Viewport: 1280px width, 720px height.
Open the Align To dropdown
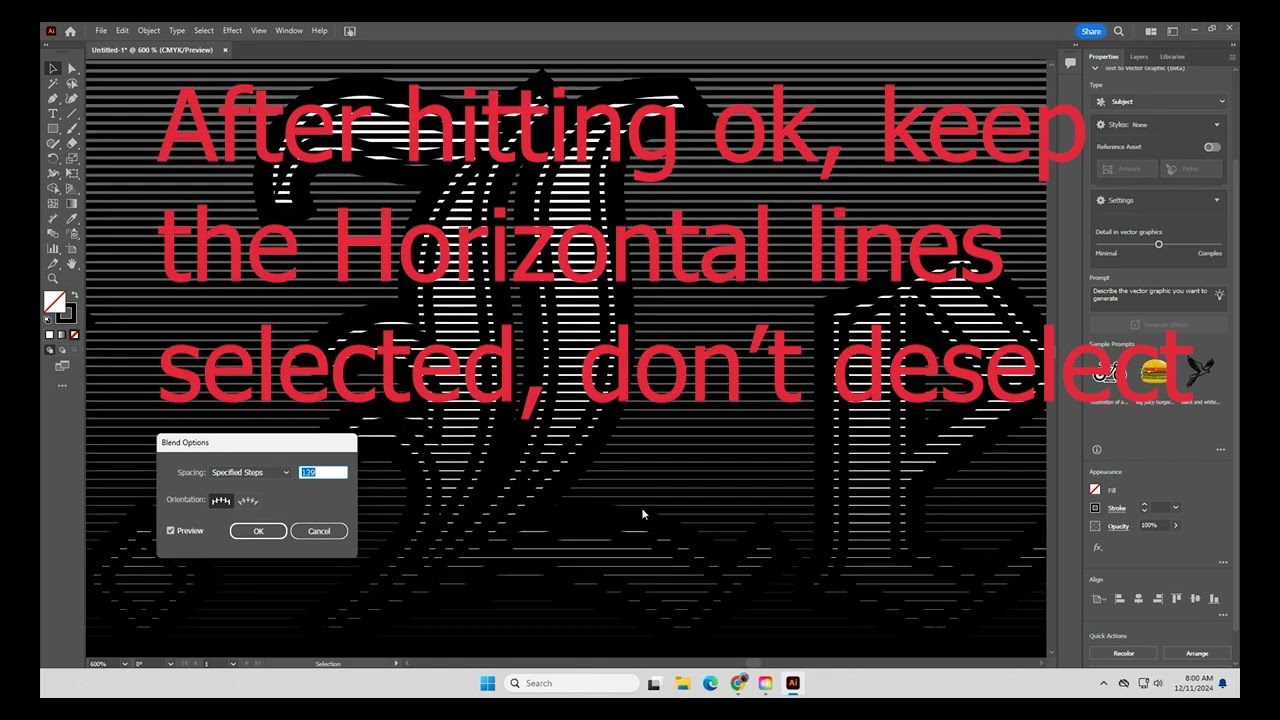click(x=1099, y=599)
